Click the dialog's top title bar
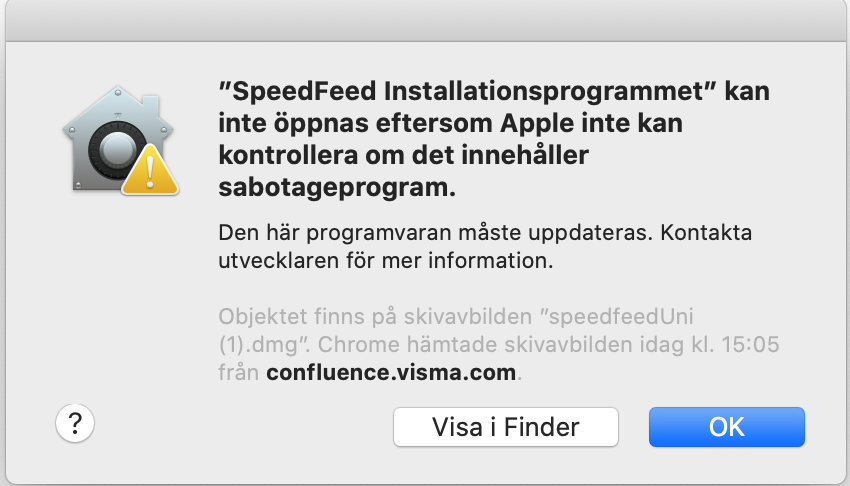 click(x=425, y=19)
